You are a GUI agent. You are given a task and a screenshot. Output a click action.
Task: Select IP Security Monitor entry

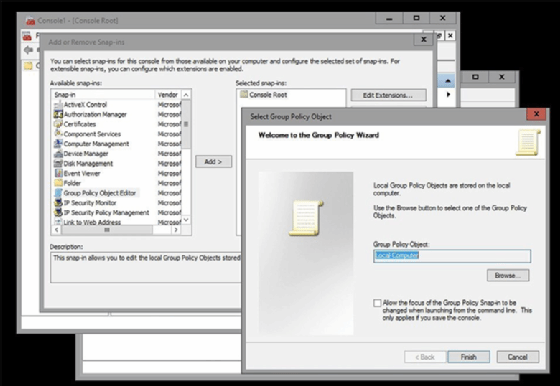pos(90,202)
